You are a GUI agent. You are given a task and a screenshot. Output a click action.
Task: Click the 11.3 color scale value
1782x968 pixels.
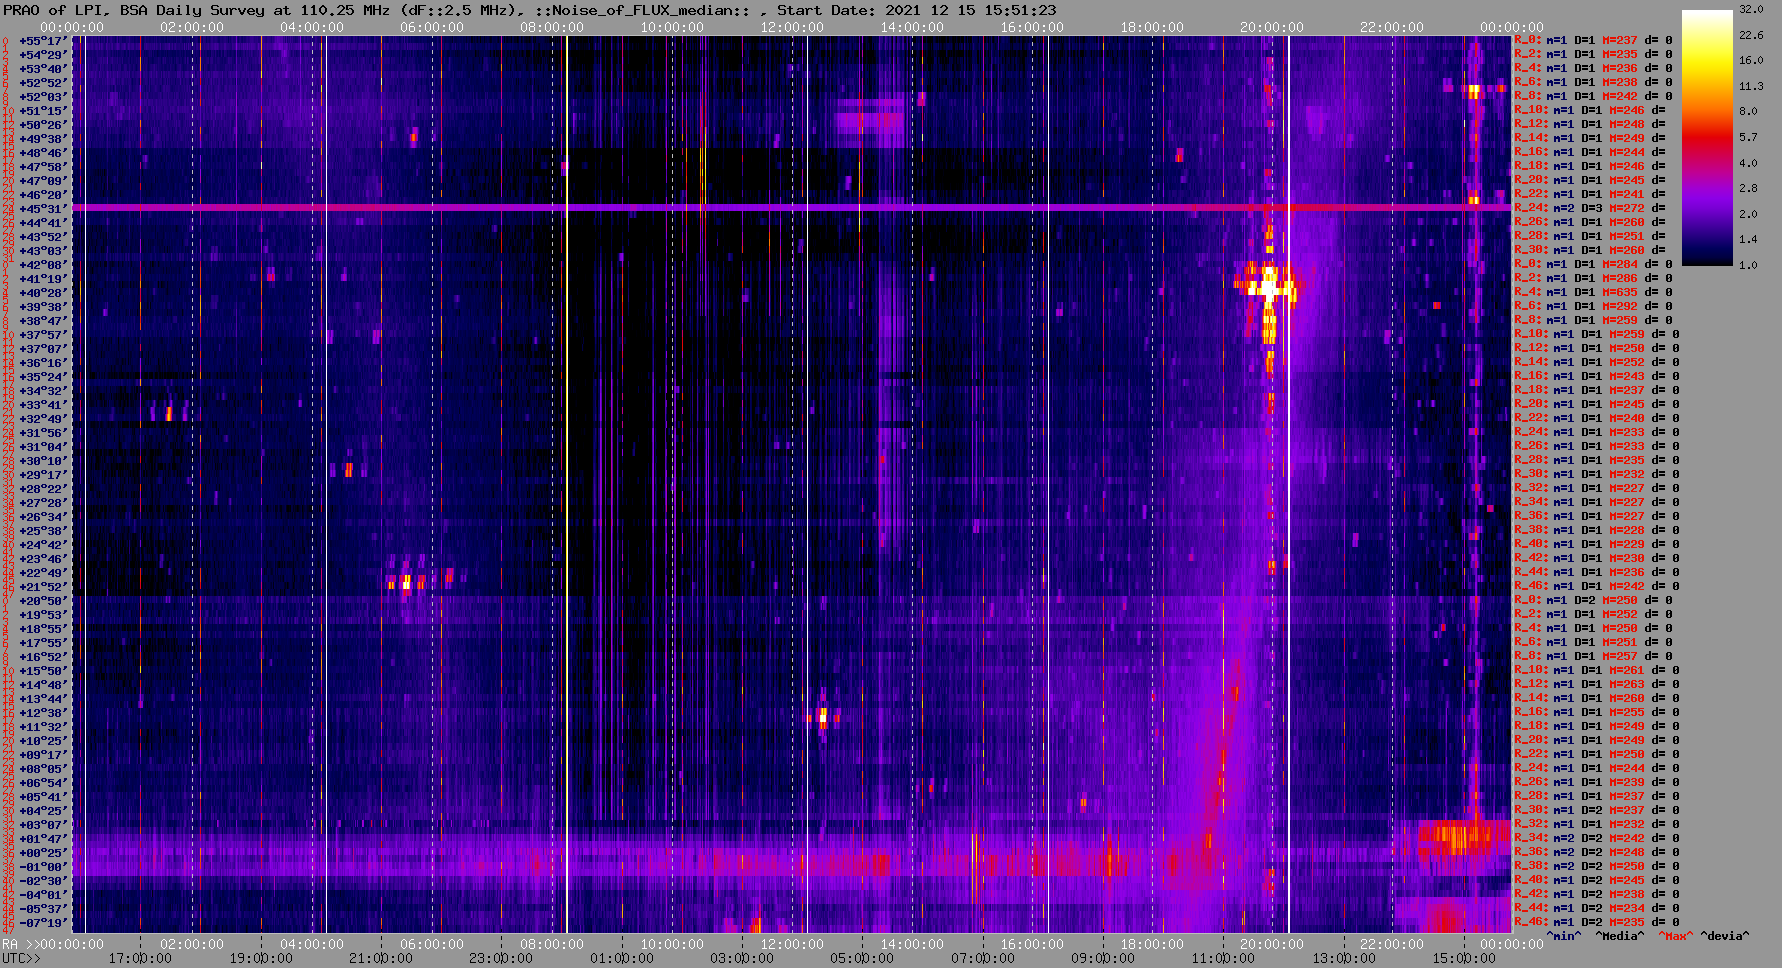(x=1750, y=86)
